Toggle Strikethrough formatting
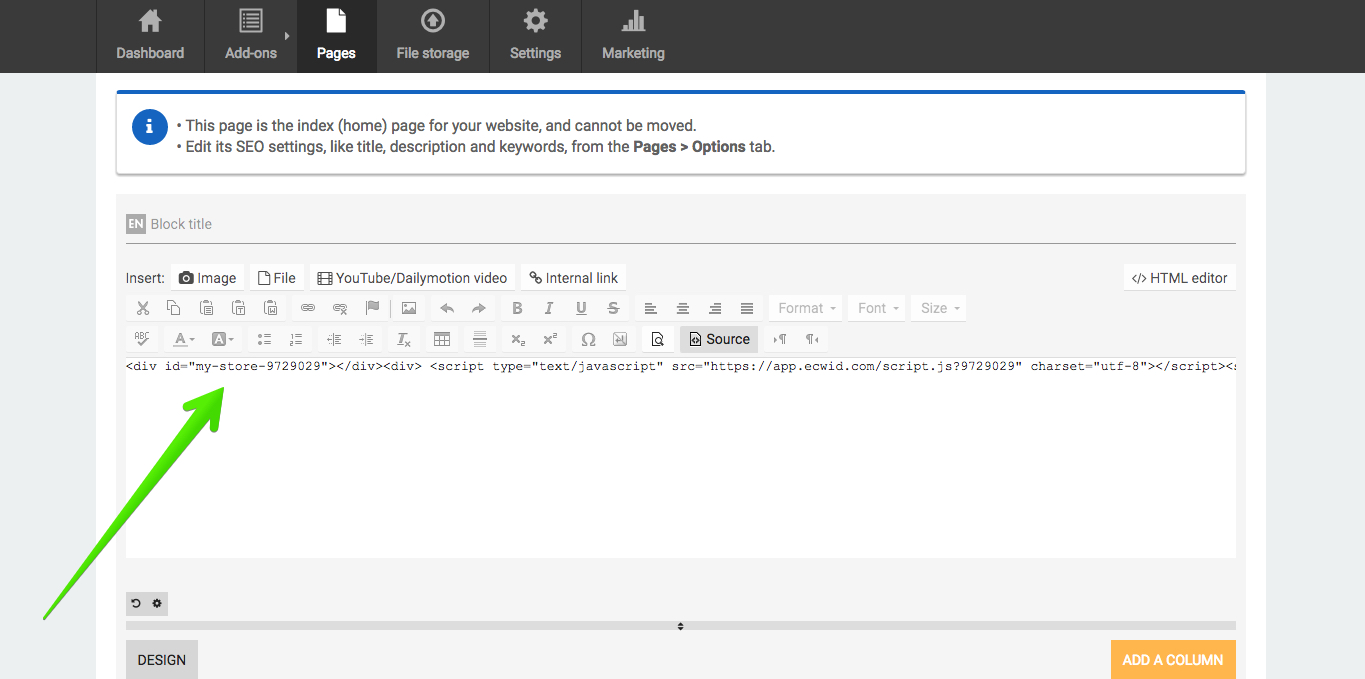This screenshot has width=1365, height=679. (613, 308)
